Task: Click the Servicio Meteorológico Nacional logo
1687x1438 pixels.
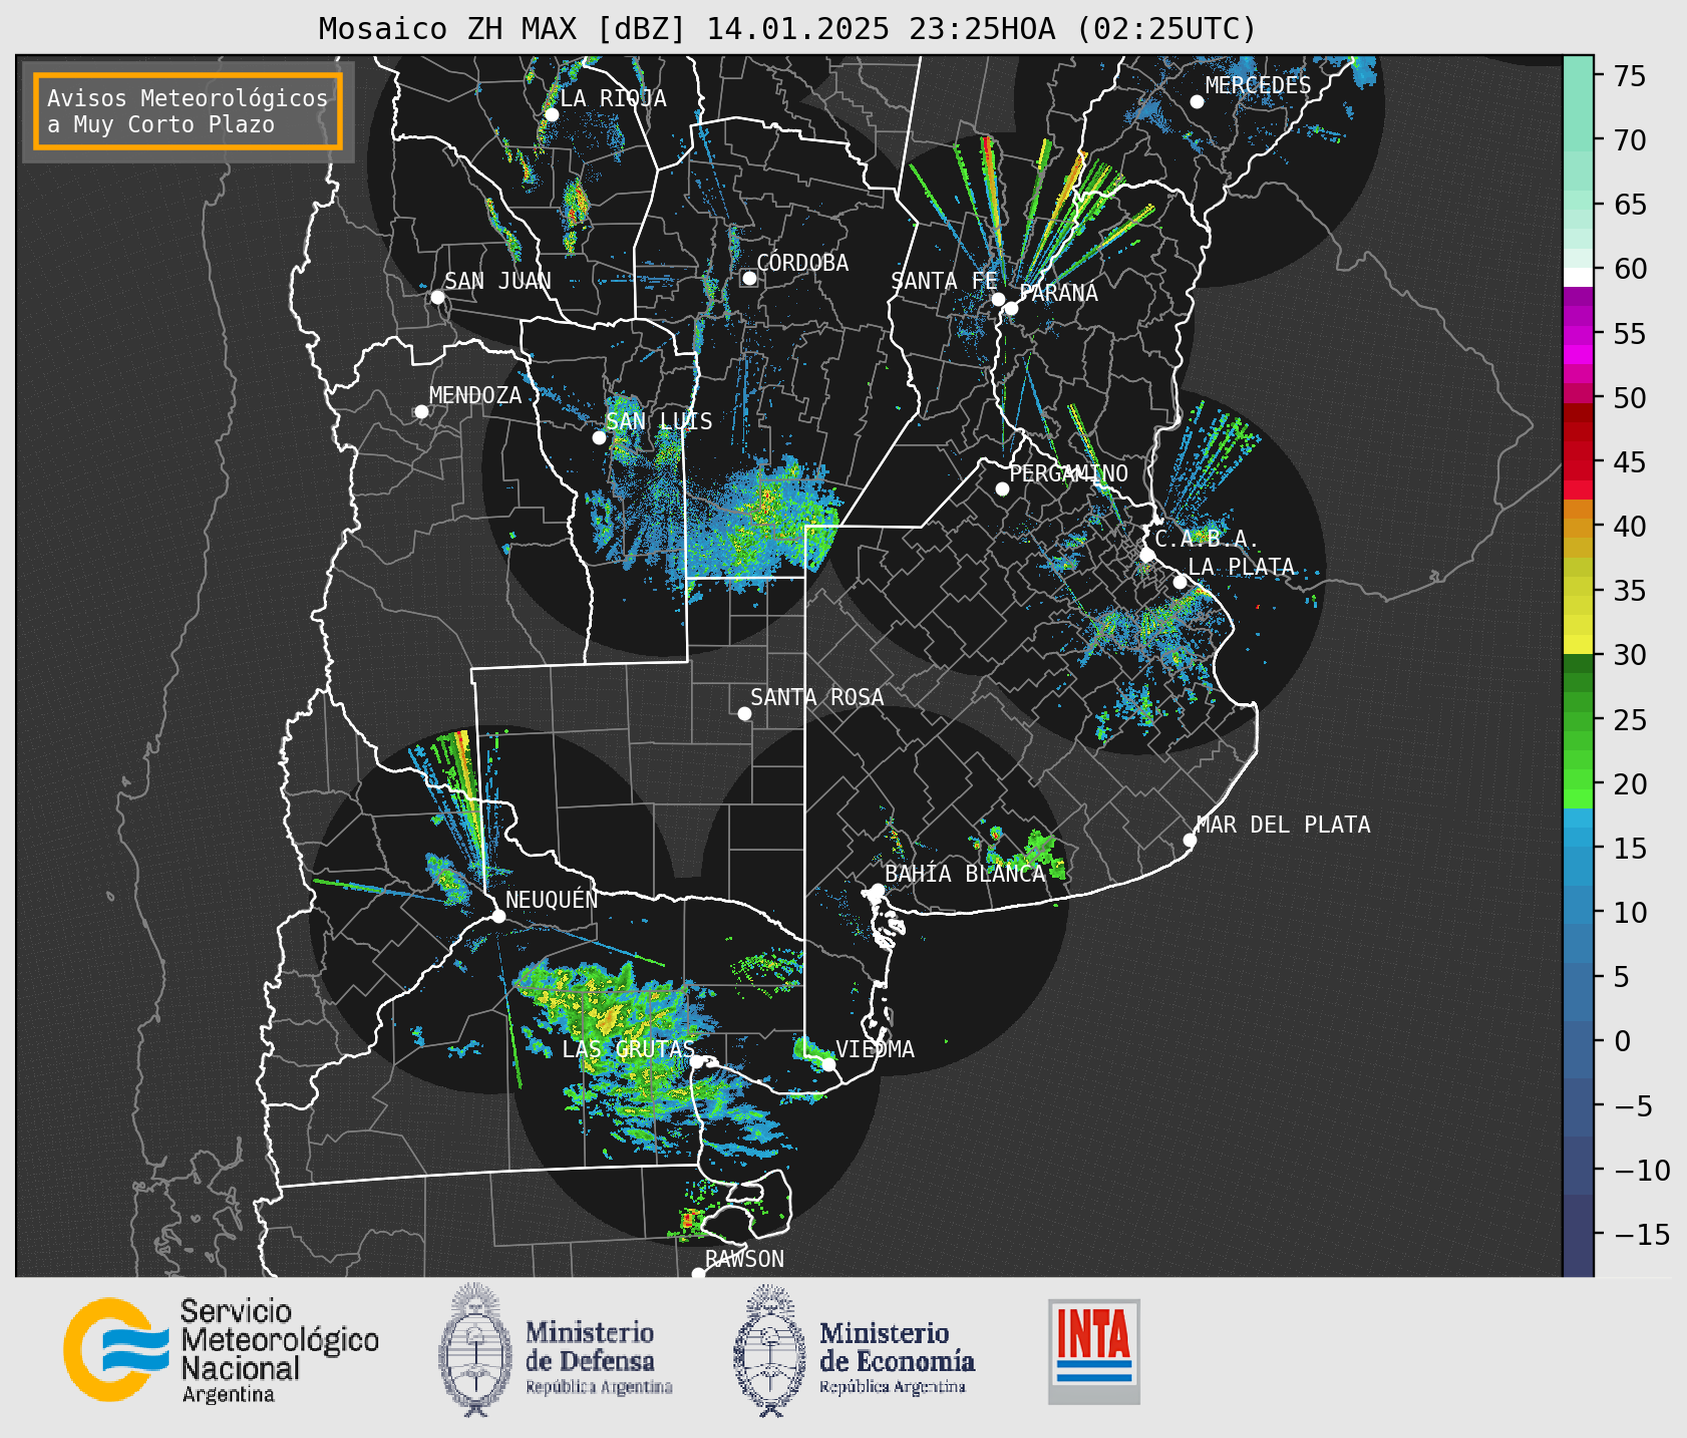Action: (116, 1349)
